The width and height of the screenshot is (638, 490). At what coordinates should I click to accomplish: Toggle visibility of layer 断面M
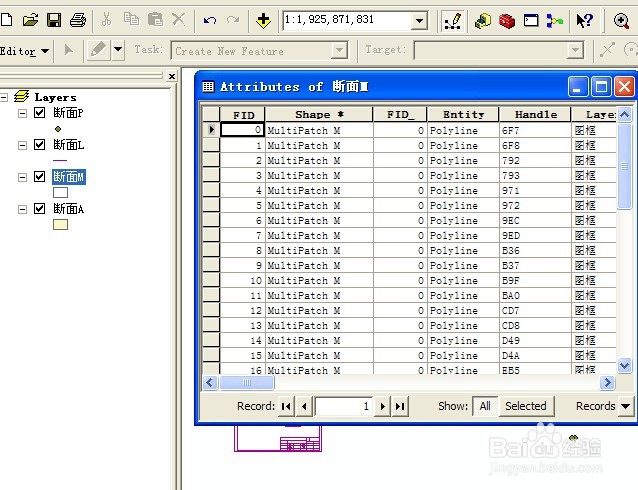39,177
